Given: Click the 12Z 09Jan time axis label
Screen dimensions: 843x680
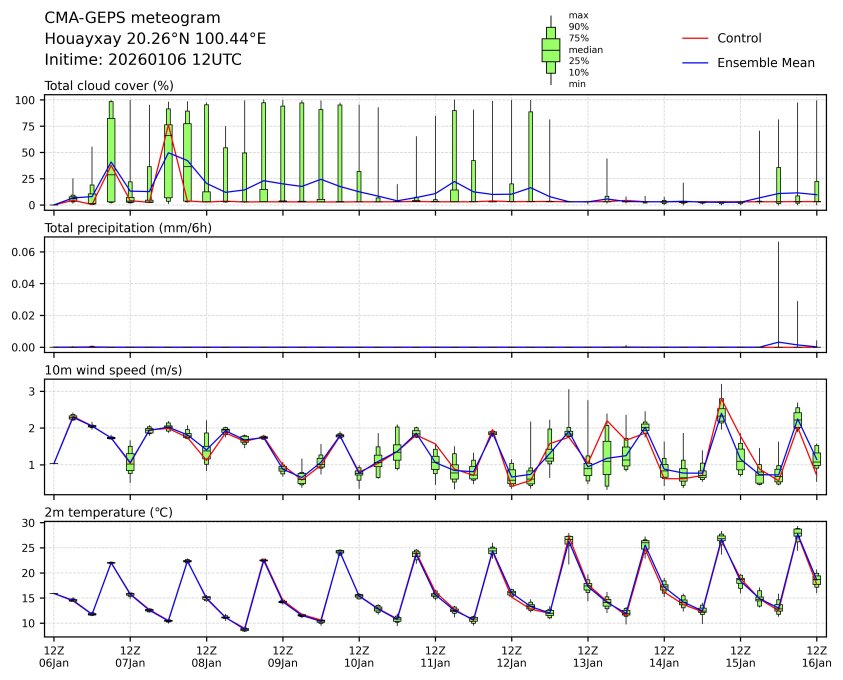Looking at the screenshot, I should (282, 656).
